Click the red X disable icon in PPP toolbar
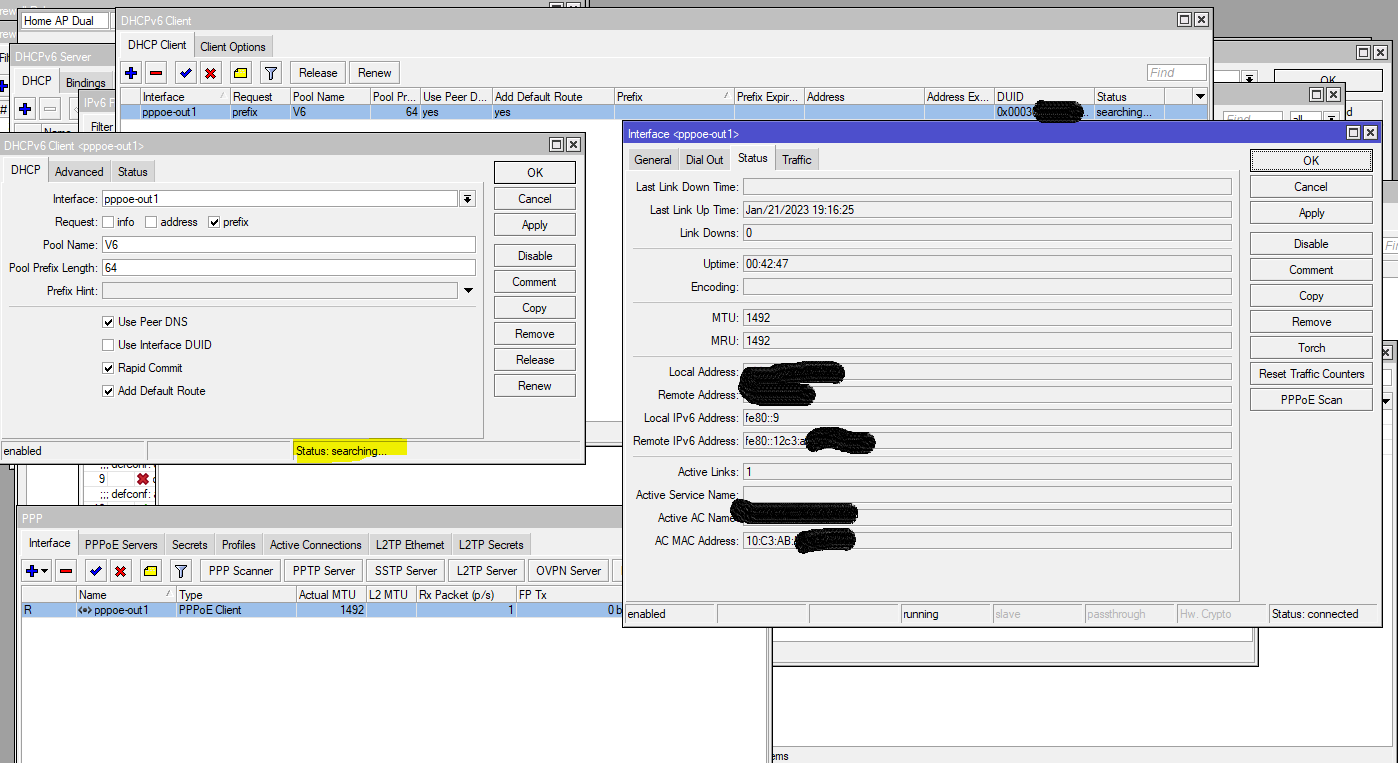Image resolution: width=1398 pixels, height=763 pixels. 120,571
